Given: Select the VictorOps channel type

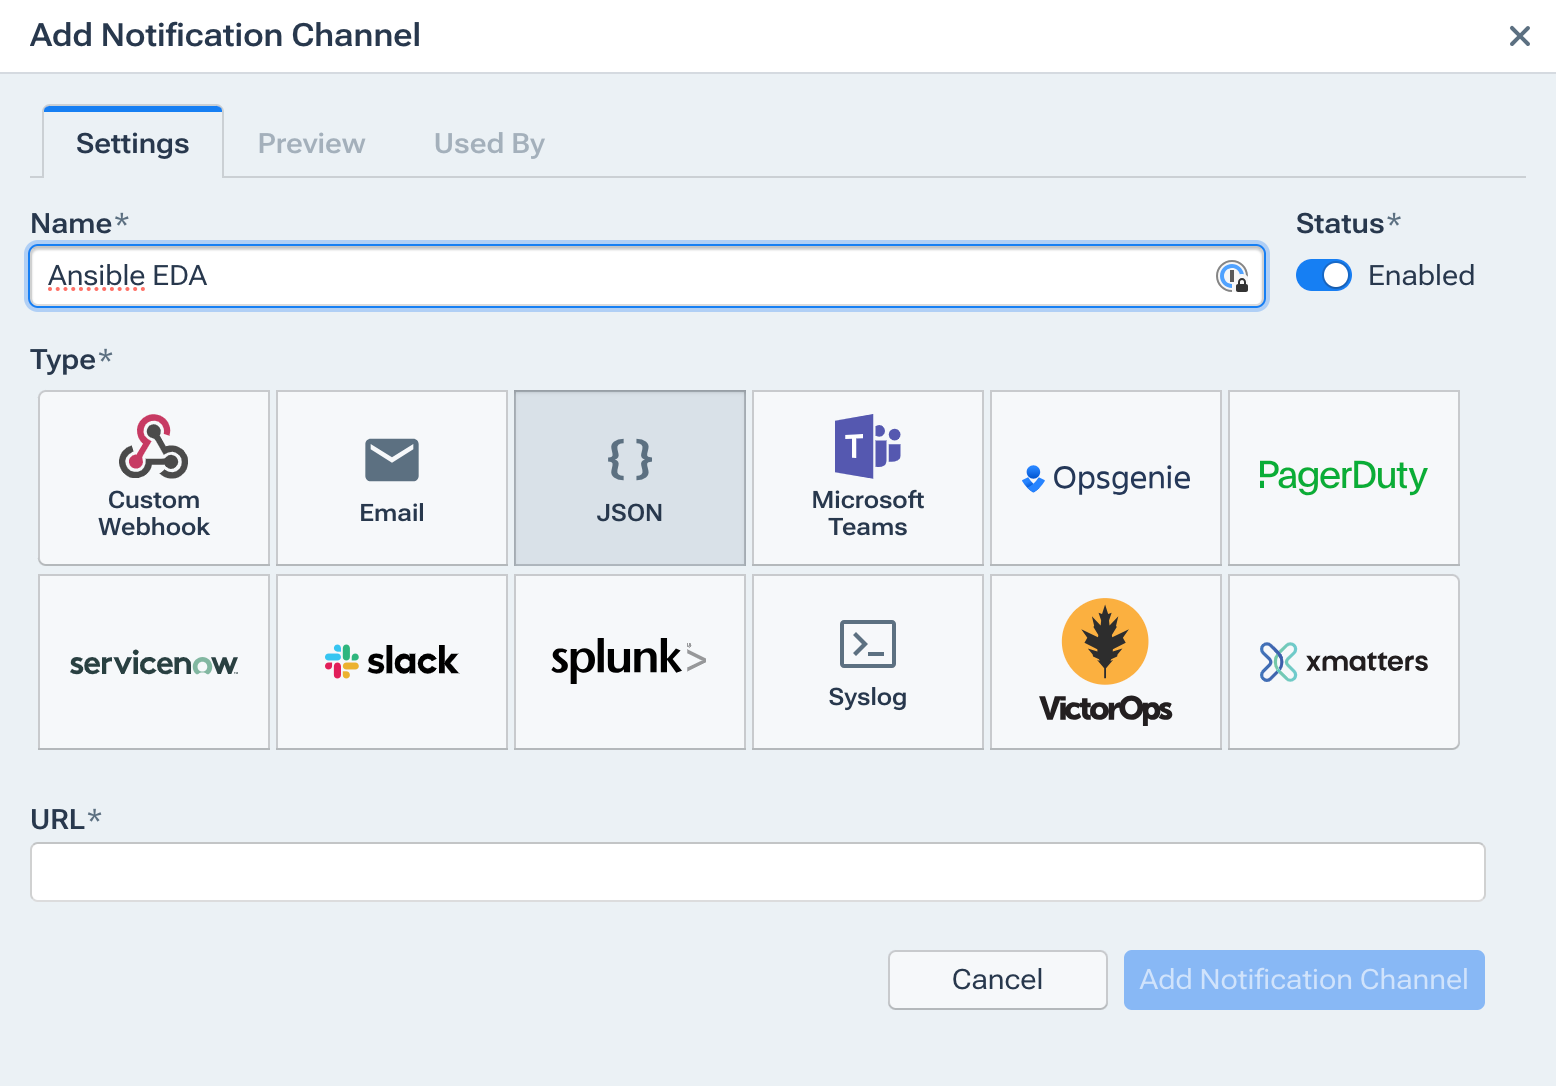Looking at the screenshot, I should [1106, 662].
